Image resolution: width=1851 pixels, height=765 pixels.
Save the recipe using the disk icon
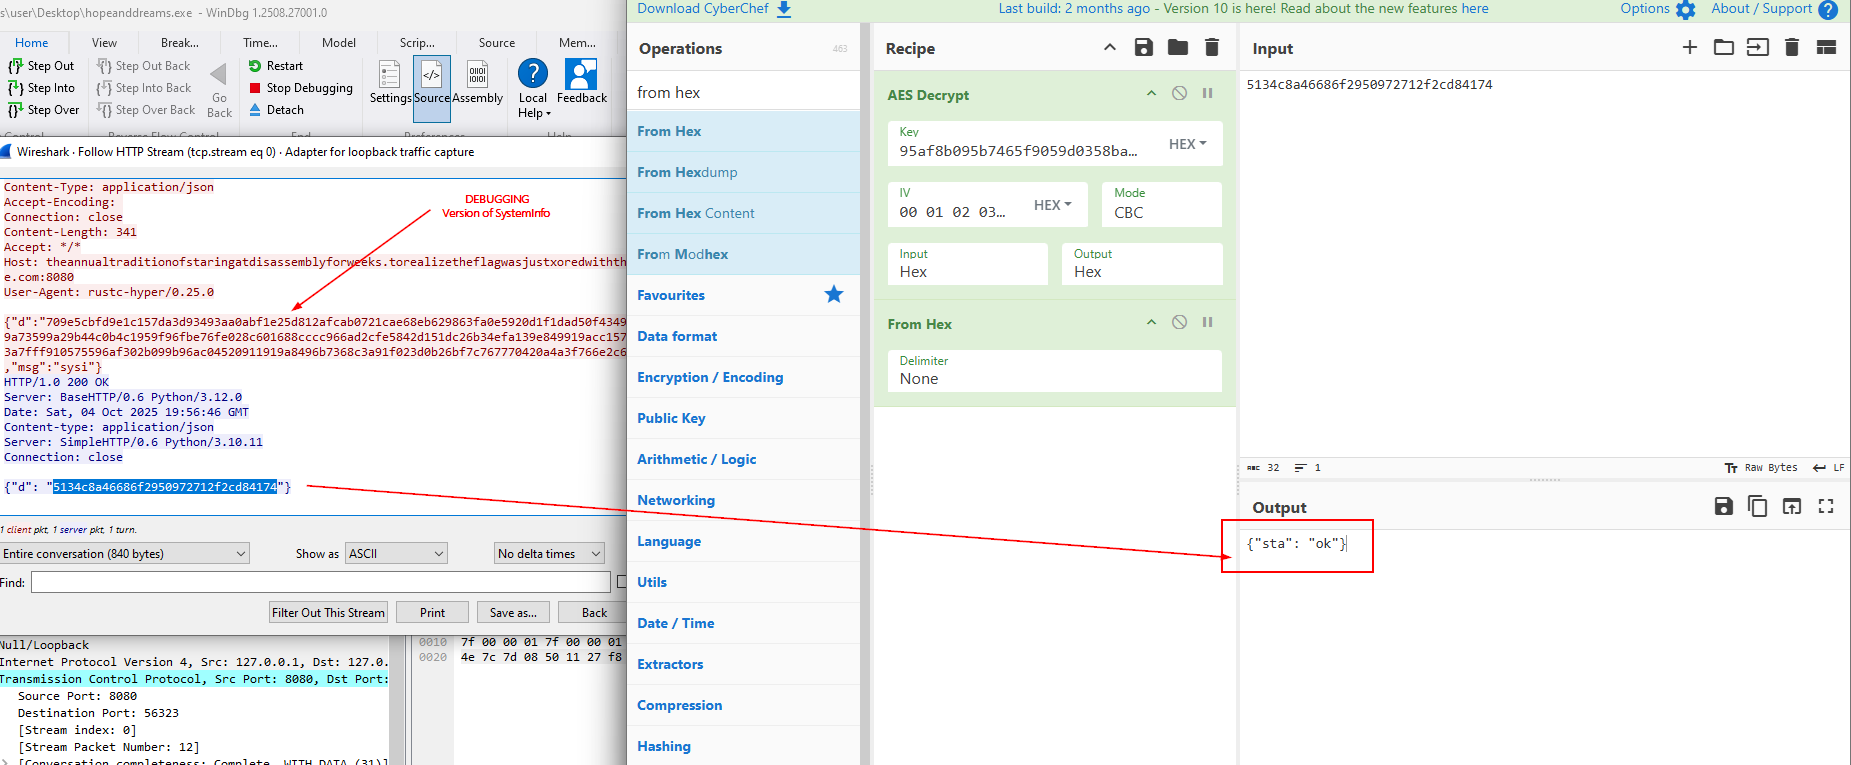[x=1144, y=48]
